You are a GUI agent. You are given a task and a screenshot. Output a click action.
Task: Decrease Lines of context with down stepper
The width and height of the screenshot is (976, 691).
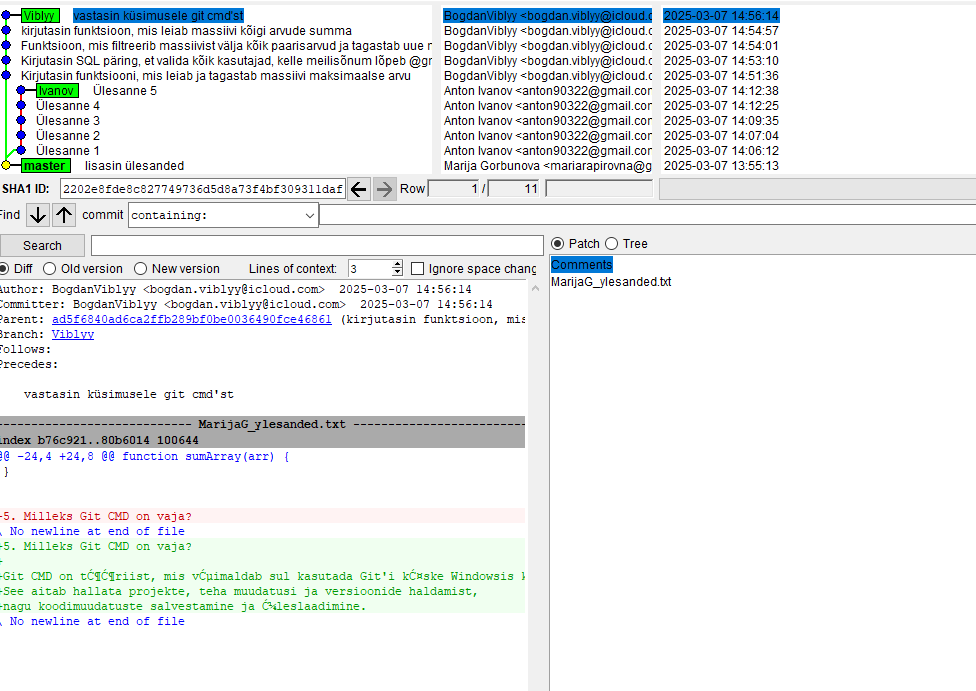pyautogui.click(x=397, y=273)
